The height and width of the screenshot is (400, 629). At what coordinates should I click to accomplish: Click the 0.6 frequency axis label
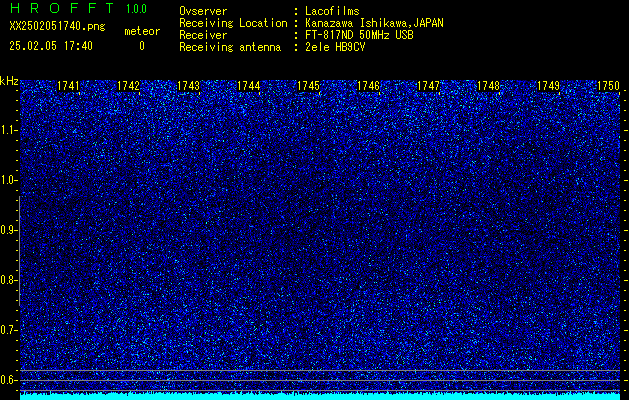pyautogui.click(x=8, y=380)
